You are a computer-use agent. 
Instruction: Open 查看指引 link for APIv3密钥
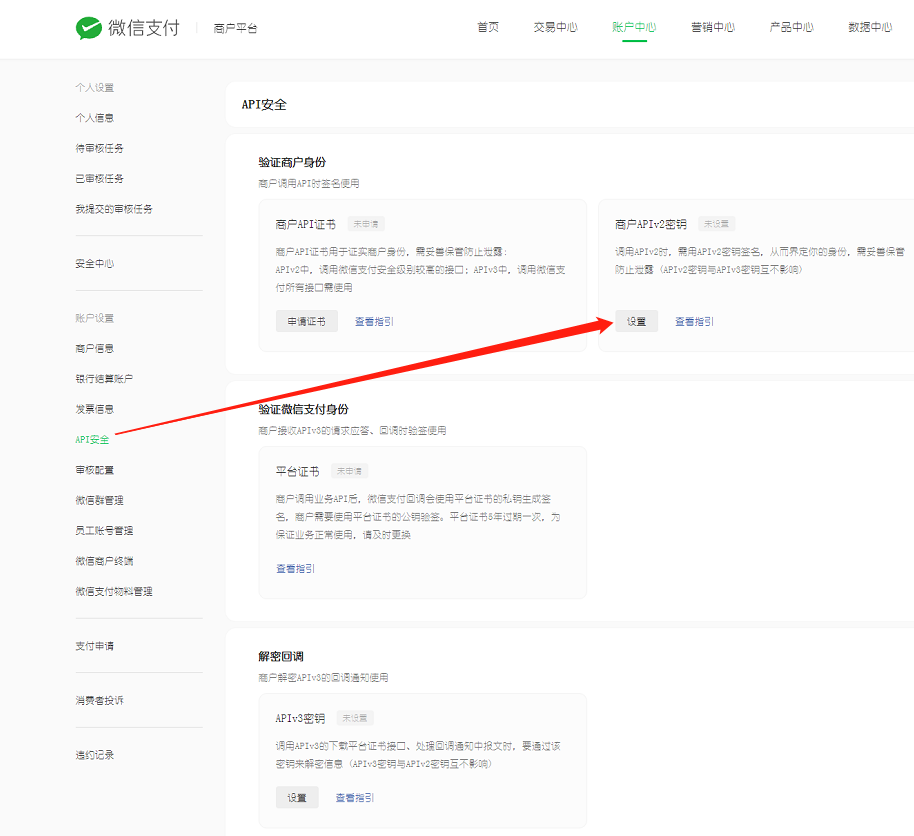354,798
